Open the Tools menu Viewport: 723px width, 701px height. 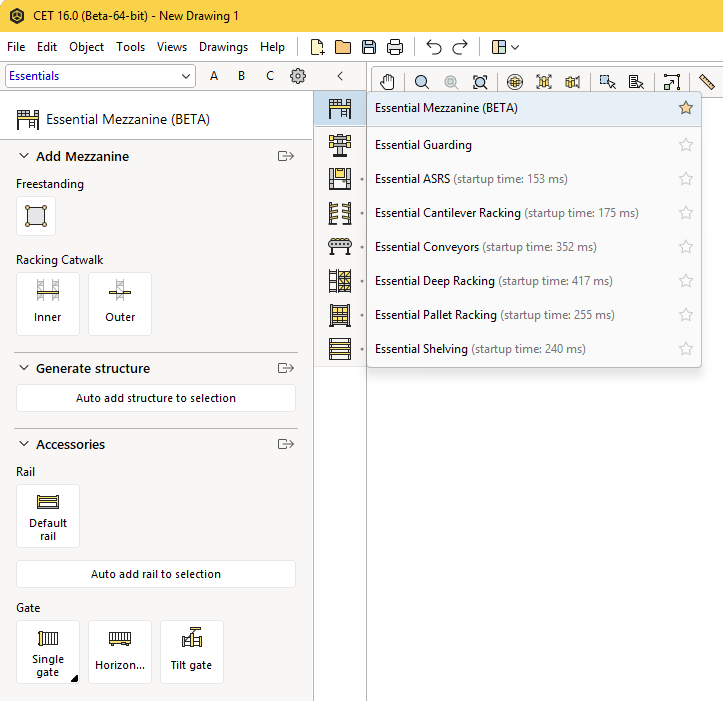pyautogui.click(x=130, y=47)
